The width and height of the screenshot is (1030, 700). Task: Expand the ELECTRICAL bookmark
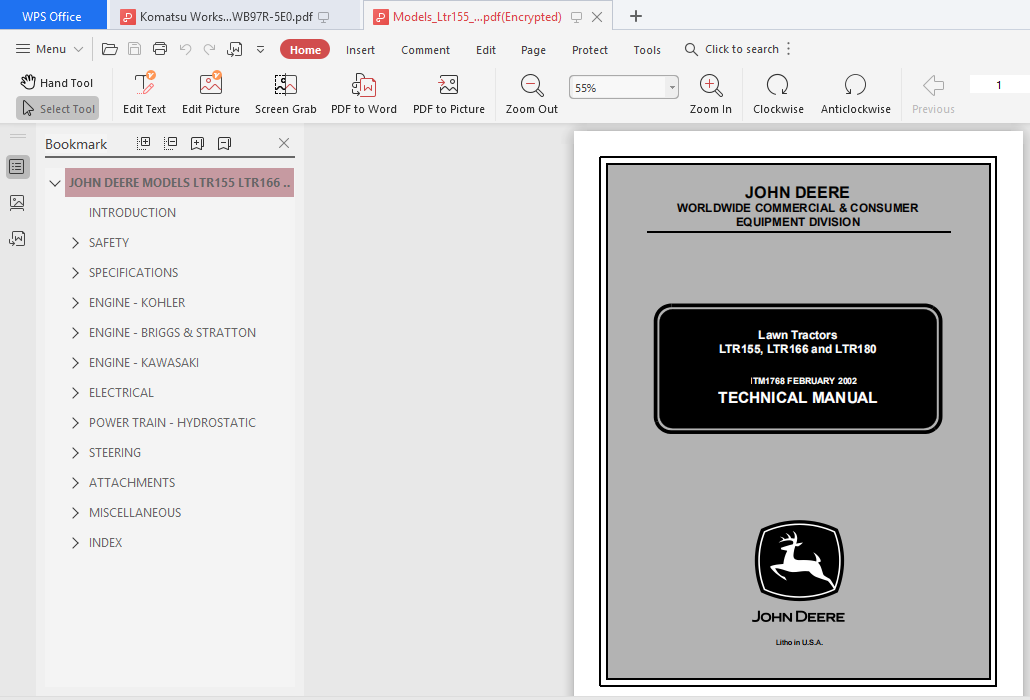click(76, 393)
